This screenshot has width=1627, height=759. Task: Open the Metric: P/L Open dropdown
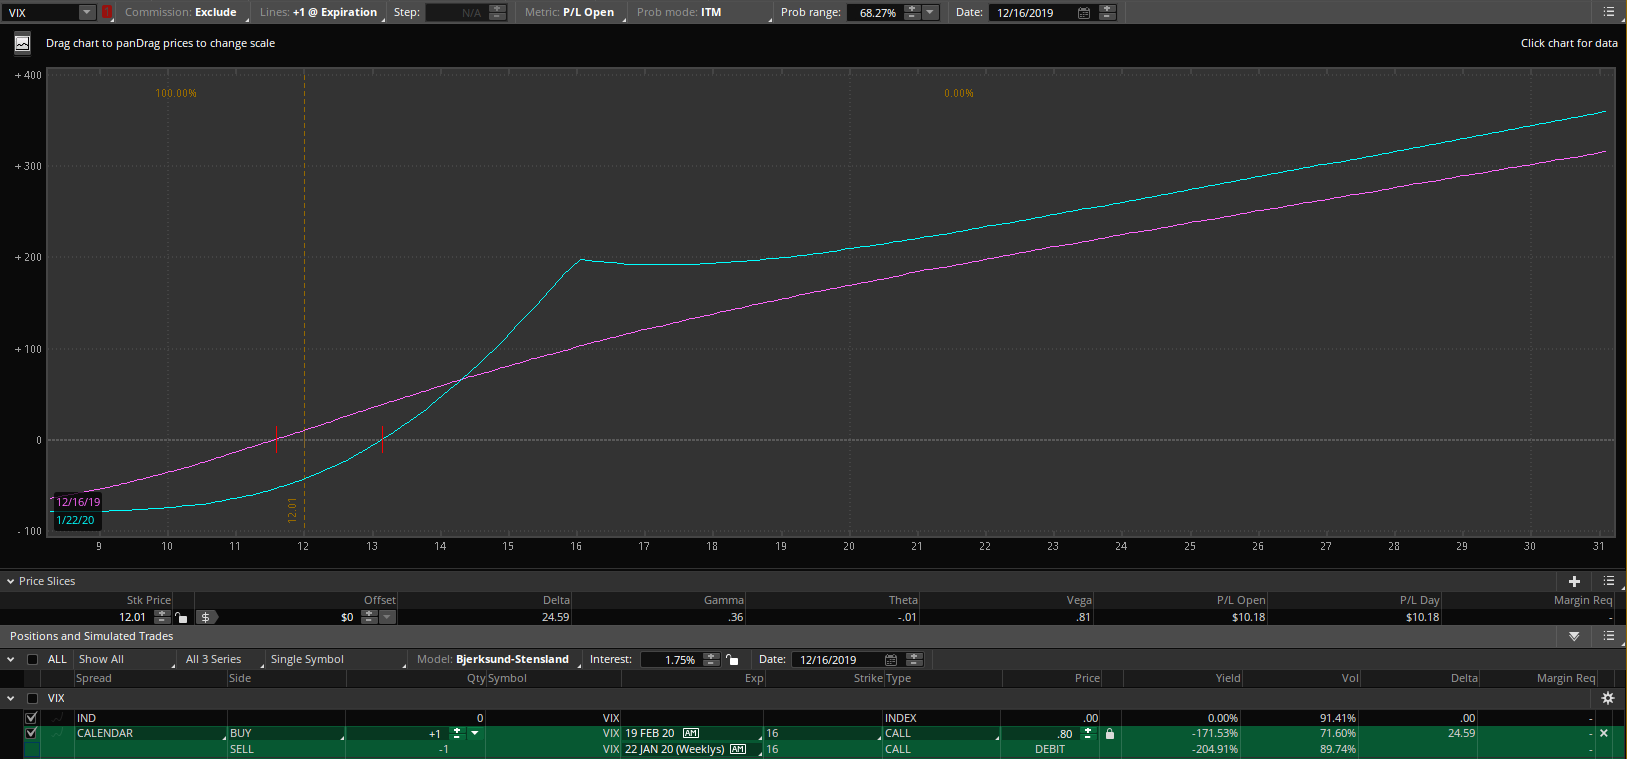[571, 13]
